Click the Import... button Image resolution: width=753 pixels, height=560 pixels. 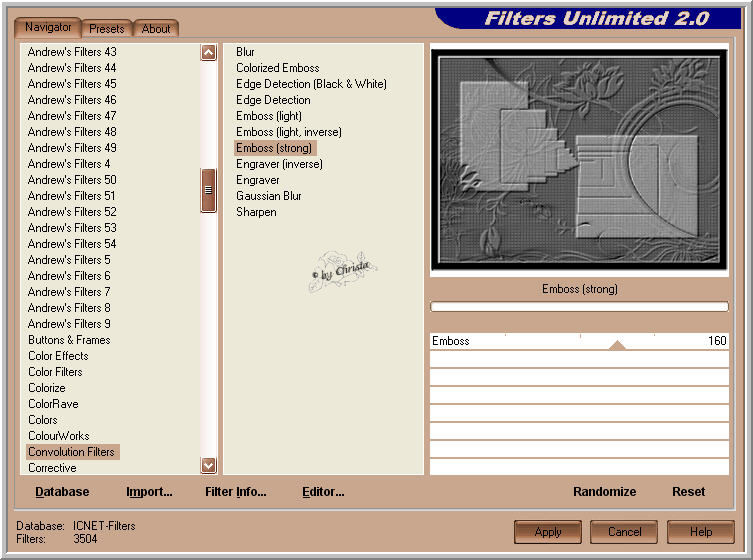pyautogui.click(x=149, y=492)
